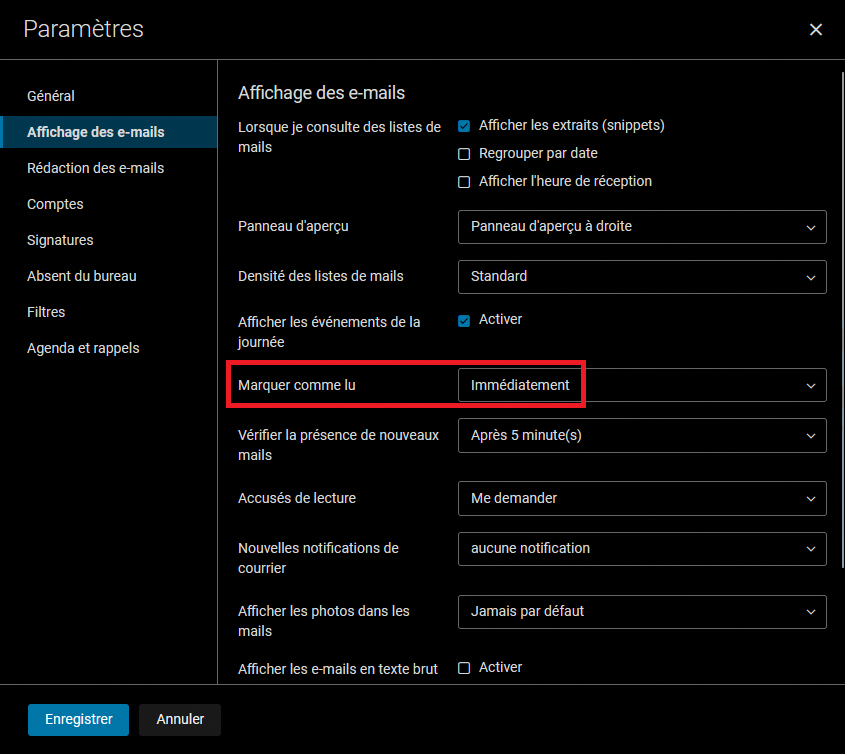Enable Regrouper par date checkbox
Viewport: 845px width, 754px height.
[464, 154]
